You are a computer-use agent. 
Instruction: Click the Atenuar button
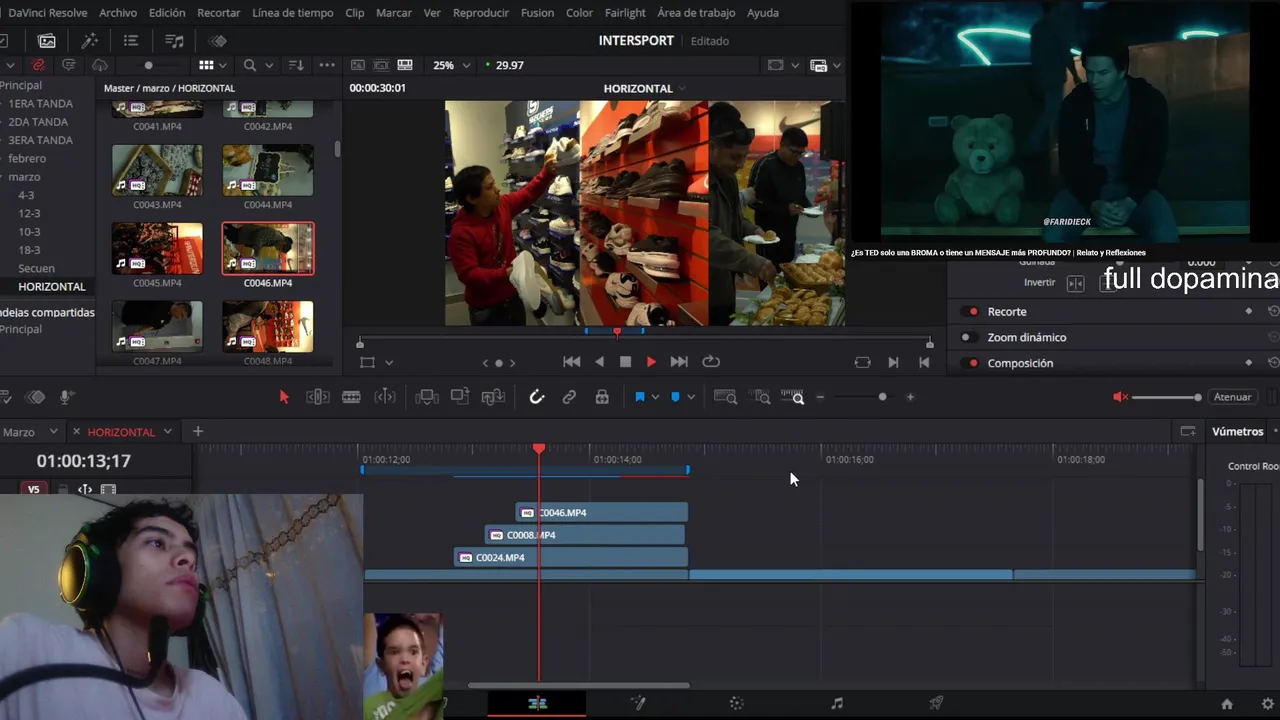(1232, 397)
